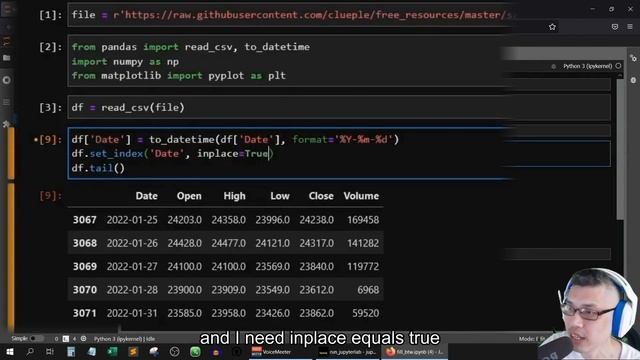Switch to run_jupyterlab taskbar window
The image size is (640, 360).
click(x=348, y=351)
